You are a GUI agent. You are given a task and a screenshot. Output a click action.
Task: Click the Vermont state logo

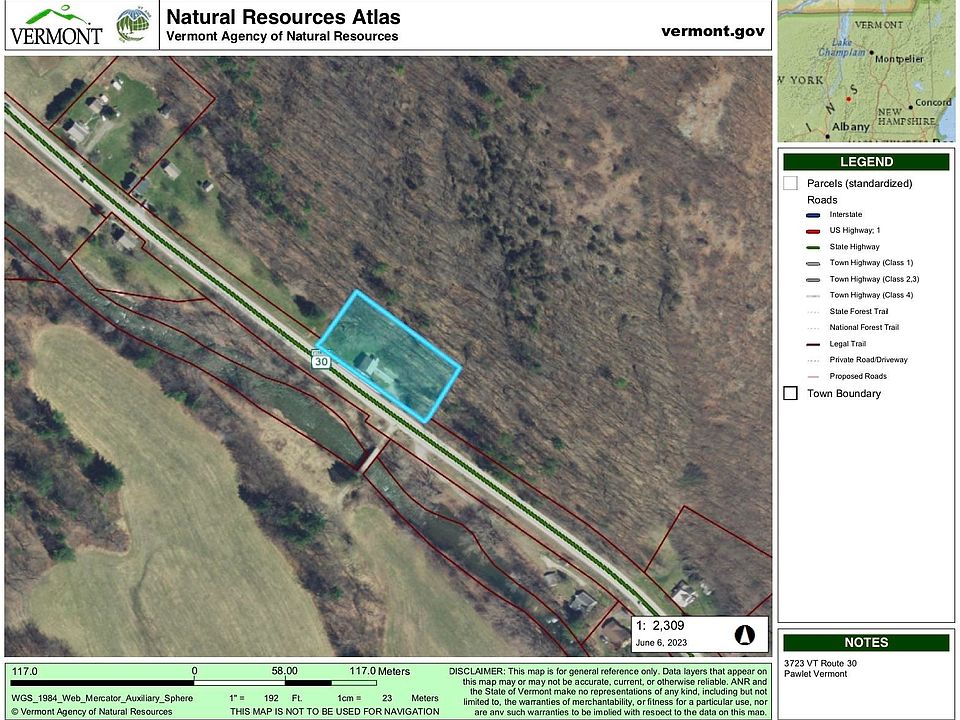[x=56, y=26]
